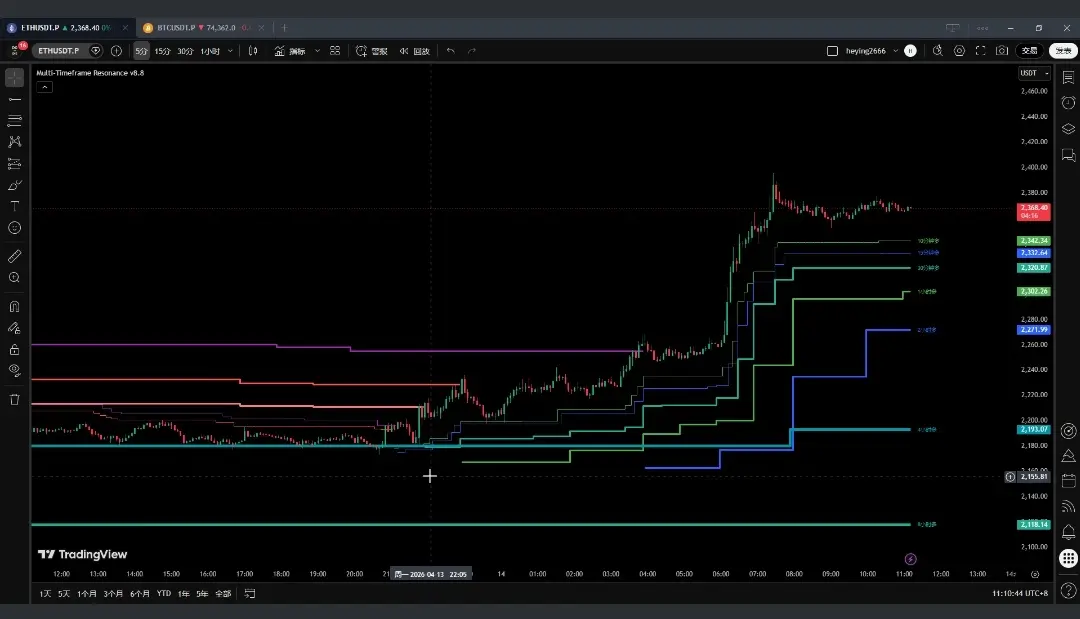Toggle stay in drawing mode
Screen dimensions: 1080x619
14,328
